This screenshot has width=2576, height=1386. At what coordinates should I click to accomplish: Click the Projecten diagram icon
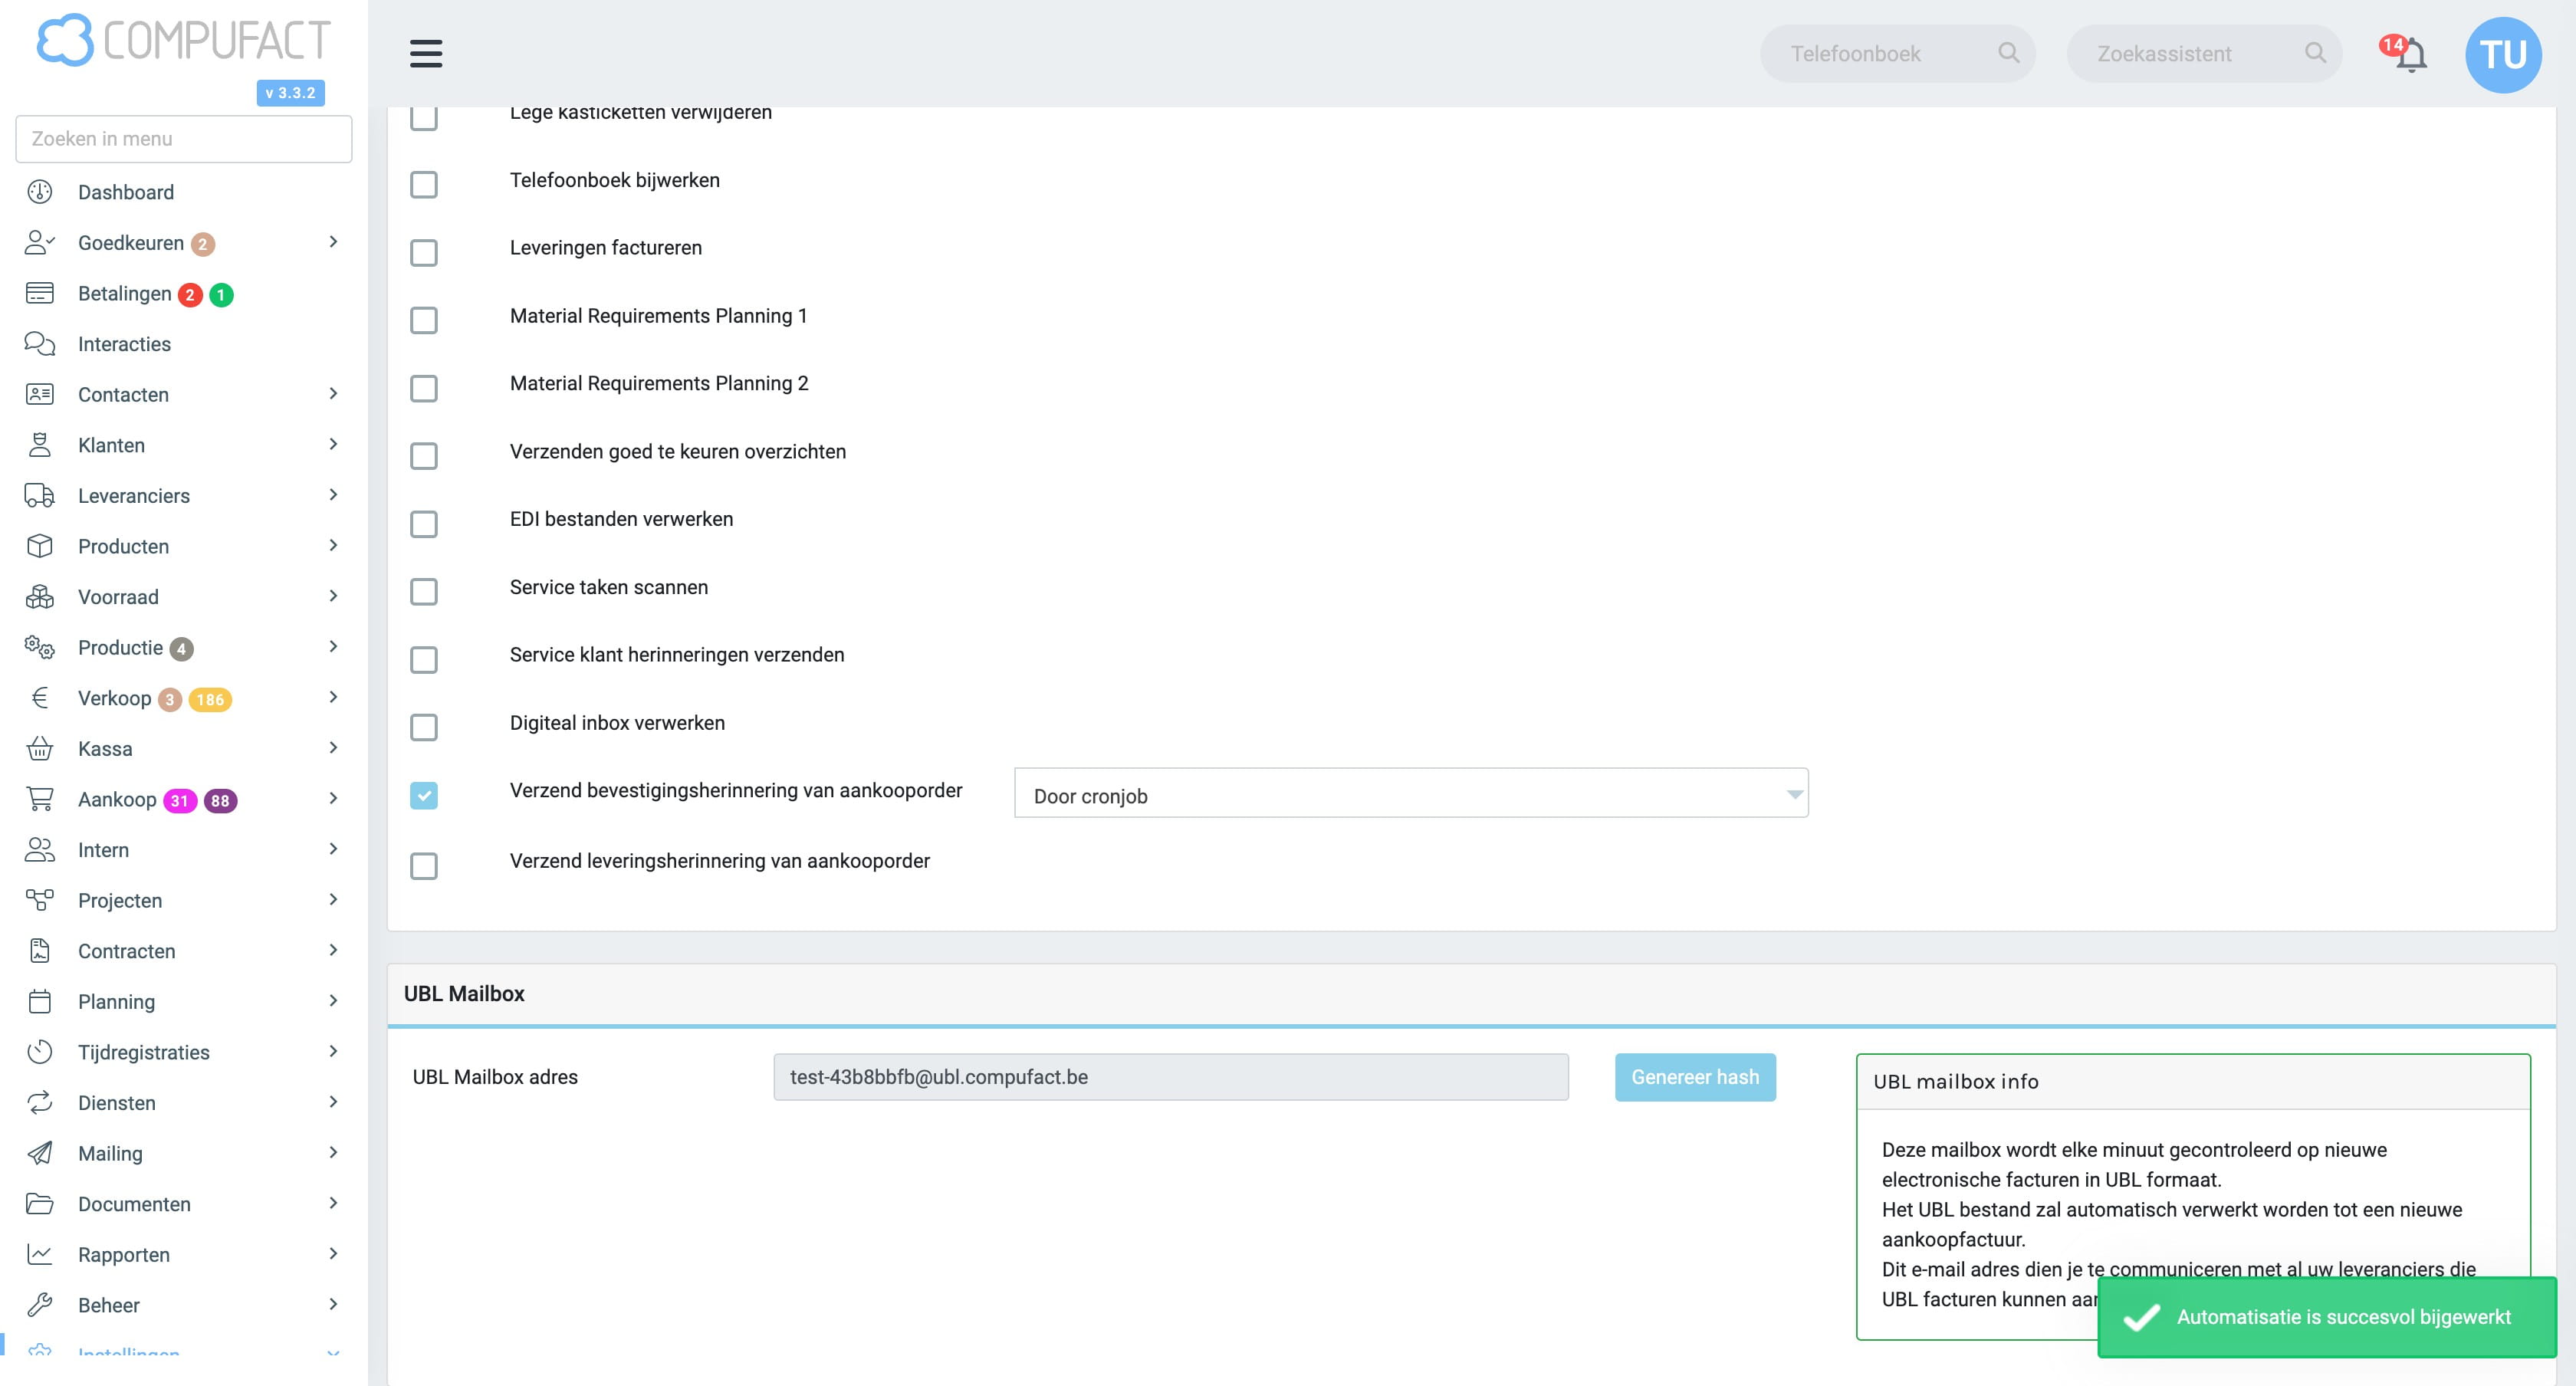tap(40, 900)
